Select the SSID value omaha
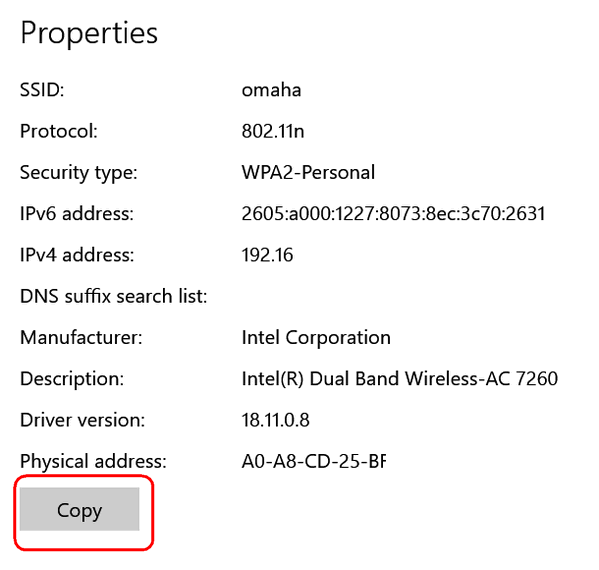 271,90
